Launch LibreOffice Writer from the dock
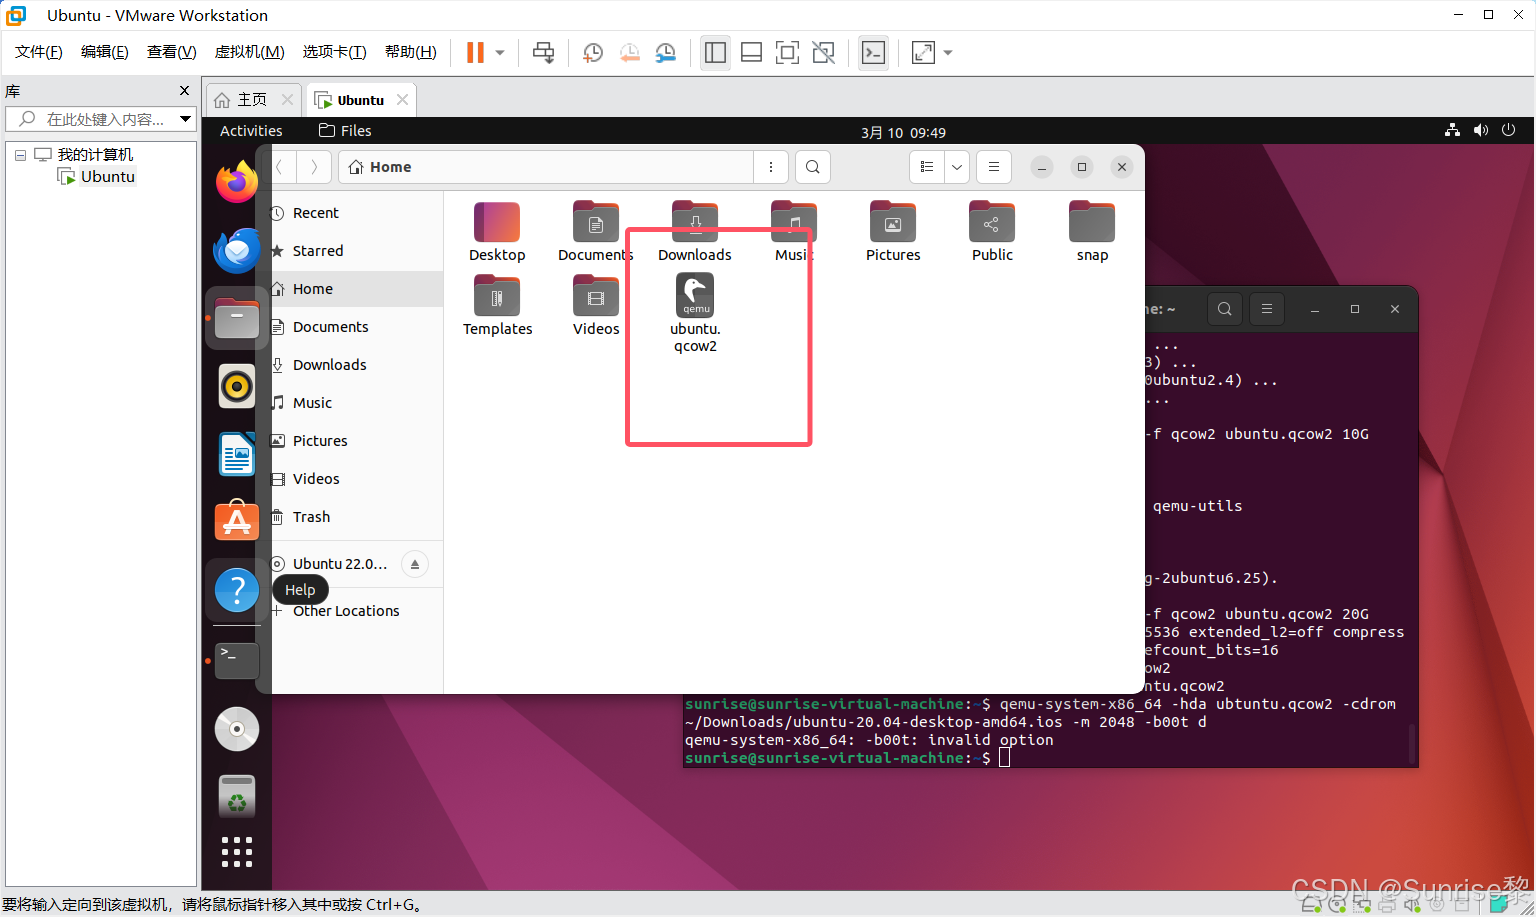This screenshot has width=1536, height=917. pos(237,455)
